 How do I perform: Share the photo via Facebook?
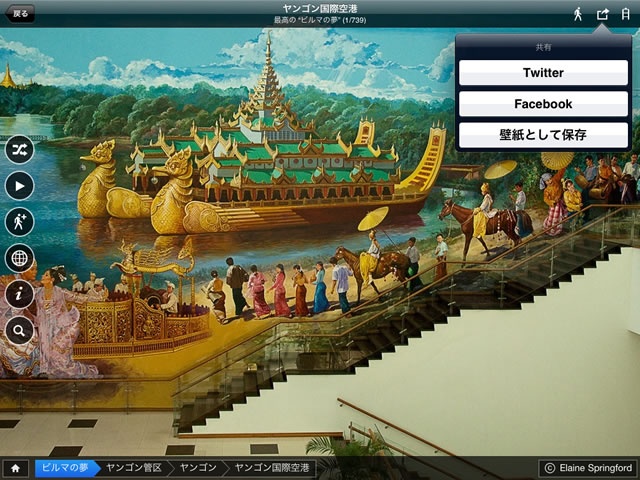pyautogui.click(x=543, y=104)
